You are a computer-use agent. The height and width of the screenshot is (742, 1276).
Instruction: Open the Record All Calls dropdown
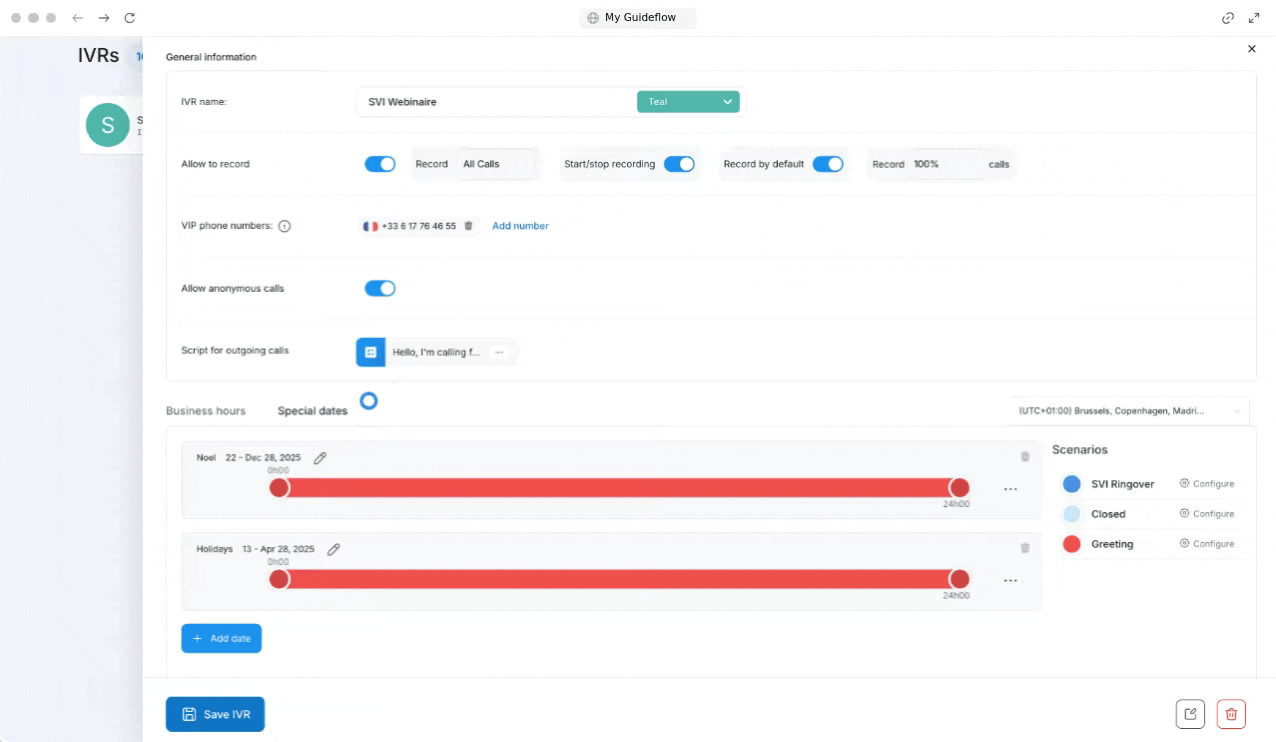point(497,164)
